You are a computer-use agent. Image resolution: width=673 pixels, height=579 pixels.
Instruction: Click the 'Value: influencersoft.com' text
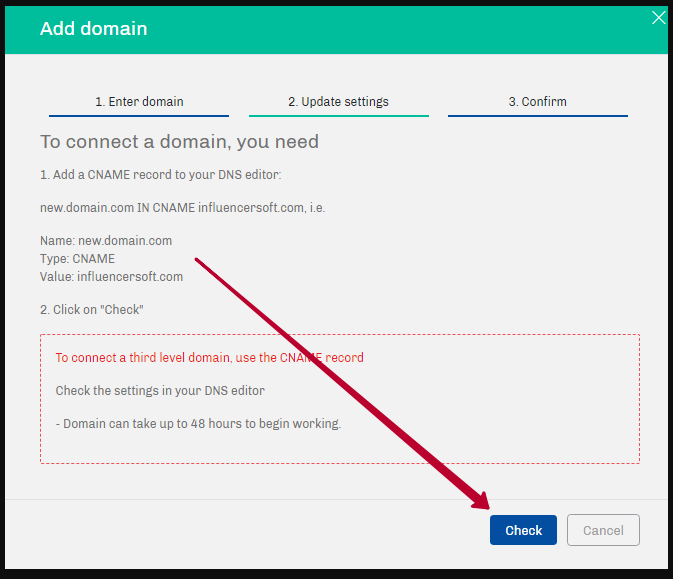(x=112, y=276)
